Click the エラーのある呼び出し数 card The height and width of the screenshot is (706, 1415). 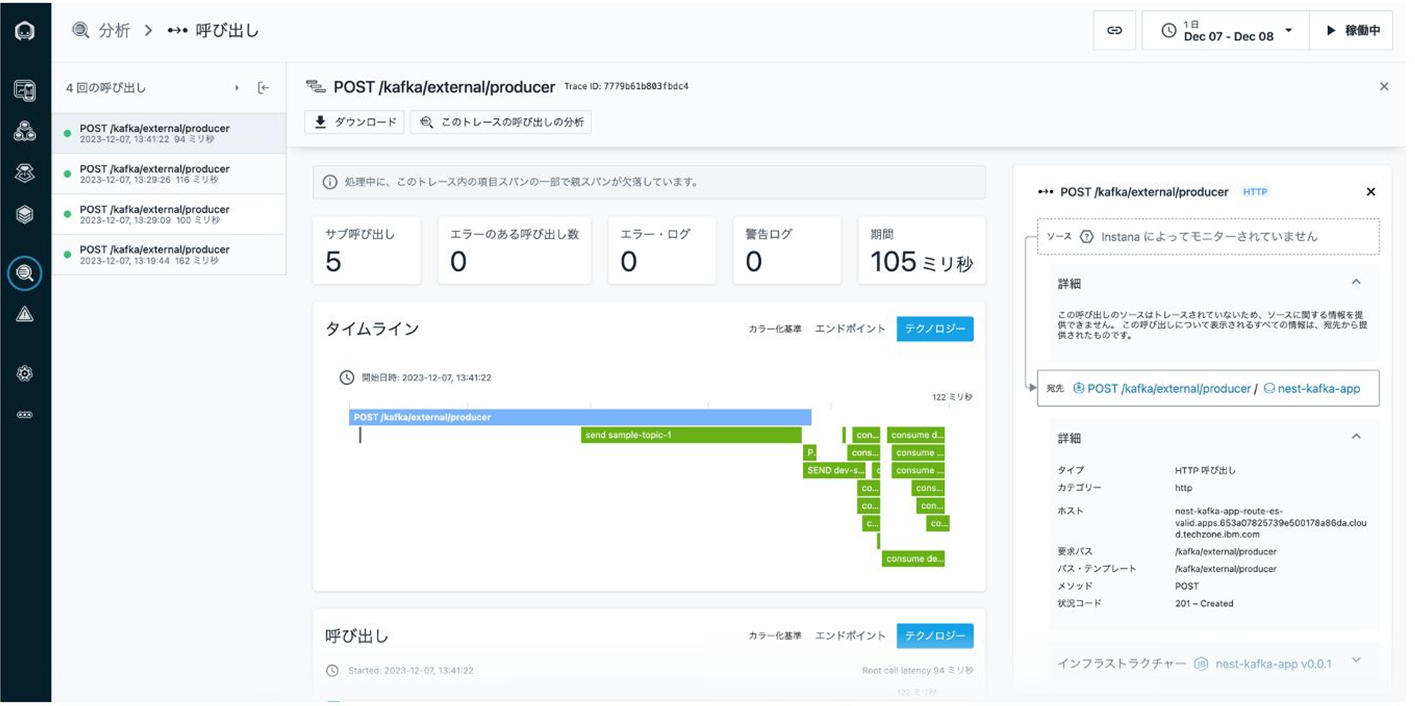514,250
